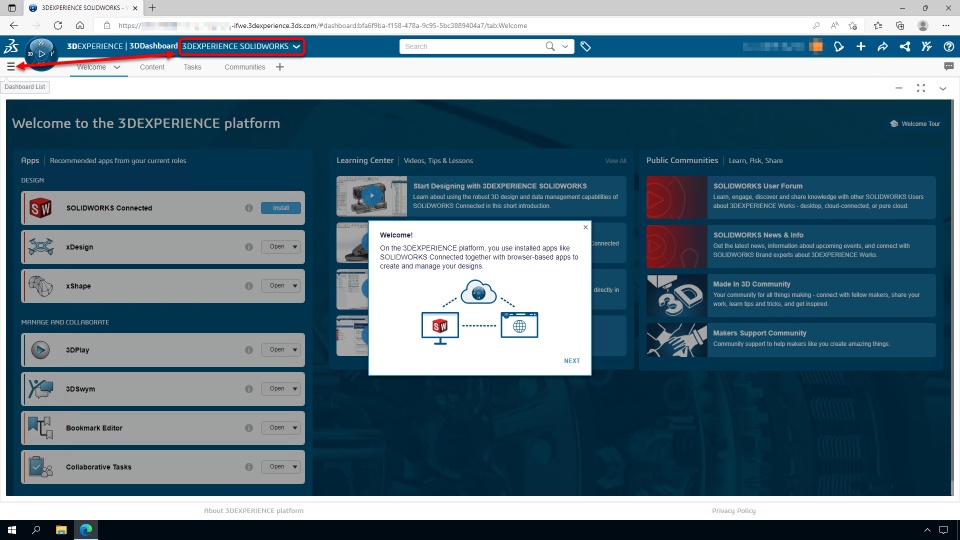Open the Bookmark Editor Open dropdown

point(295,428)
